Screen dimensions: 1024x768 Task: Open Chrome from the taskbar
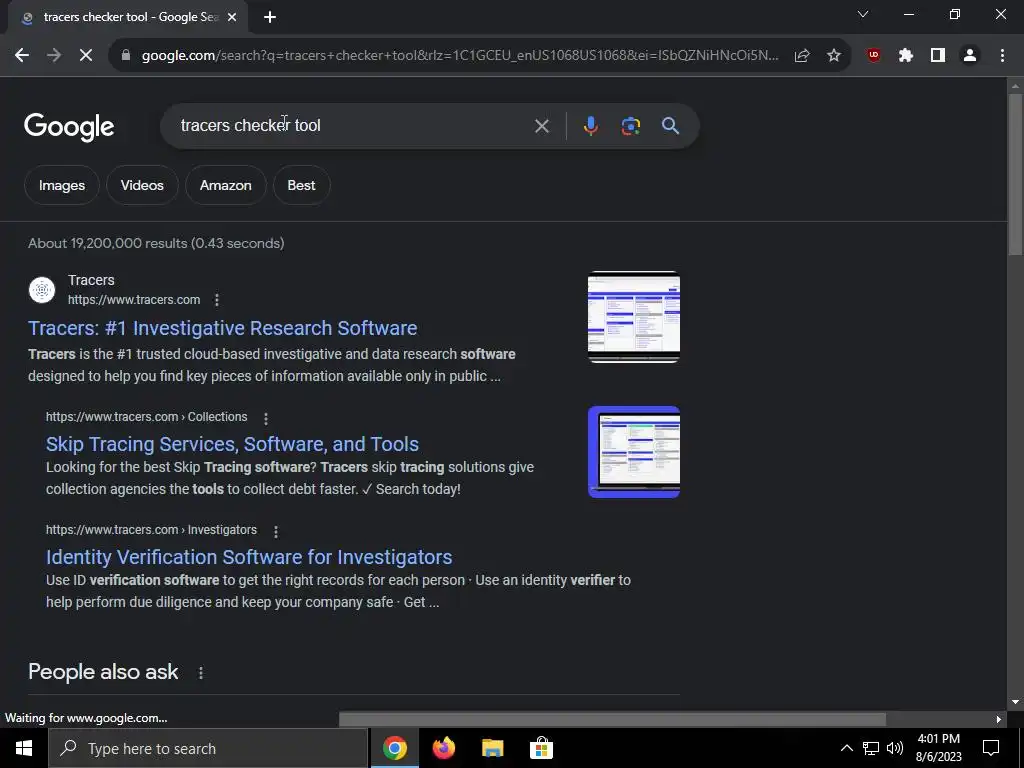click(x=394, y=748)
